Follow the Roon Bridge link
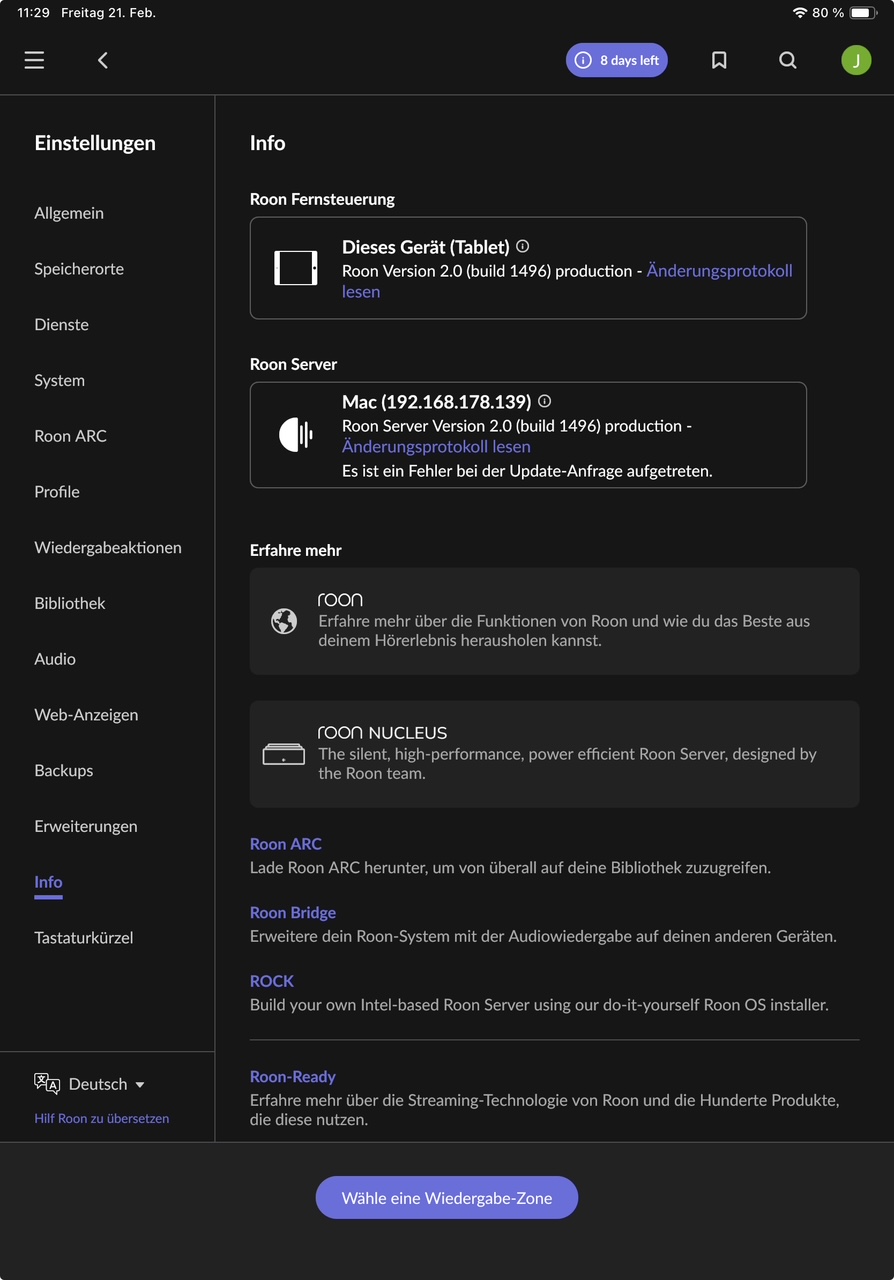This screenshot has height=1280, width=894. [x=293, y=912]
